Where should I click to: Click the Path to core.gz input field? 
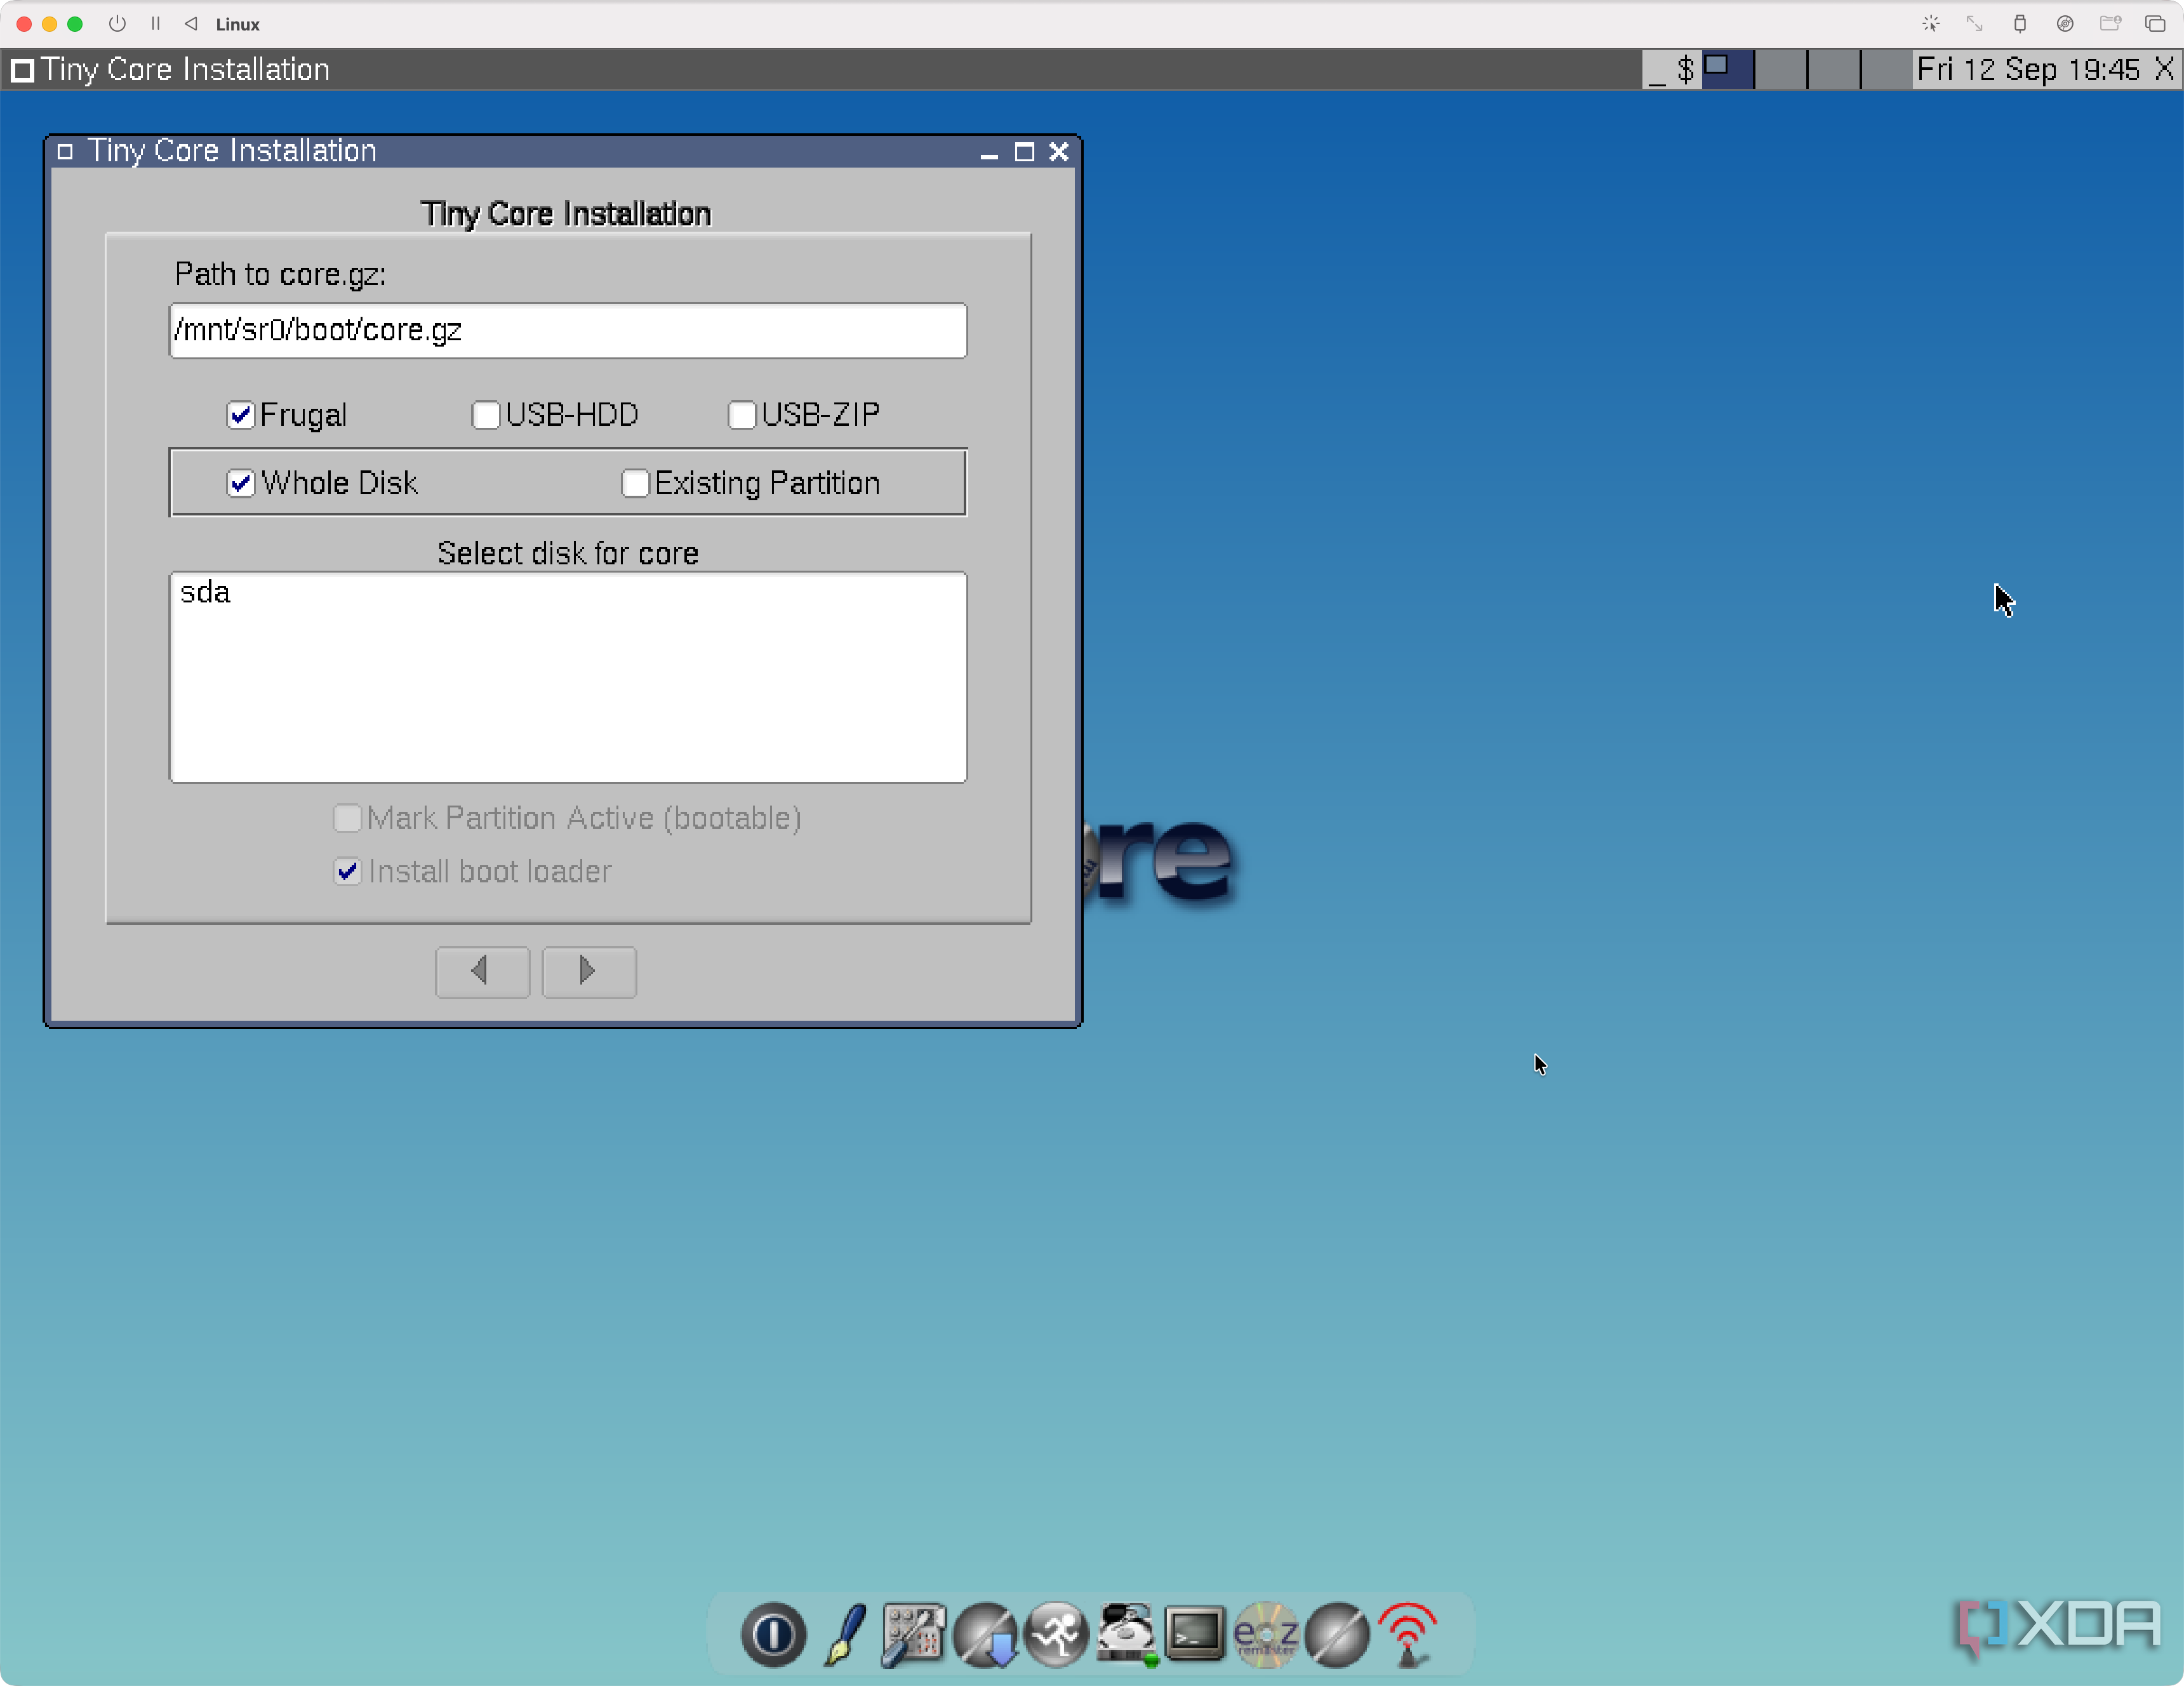coord(568,330)
